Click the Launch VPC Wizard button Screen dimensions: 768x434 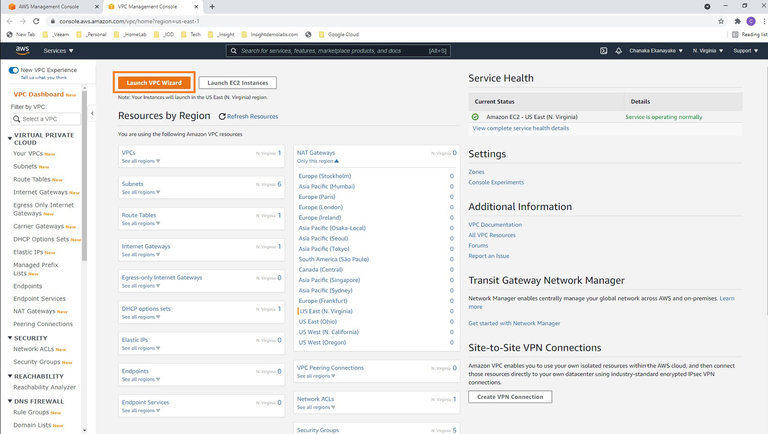point(154,82)
